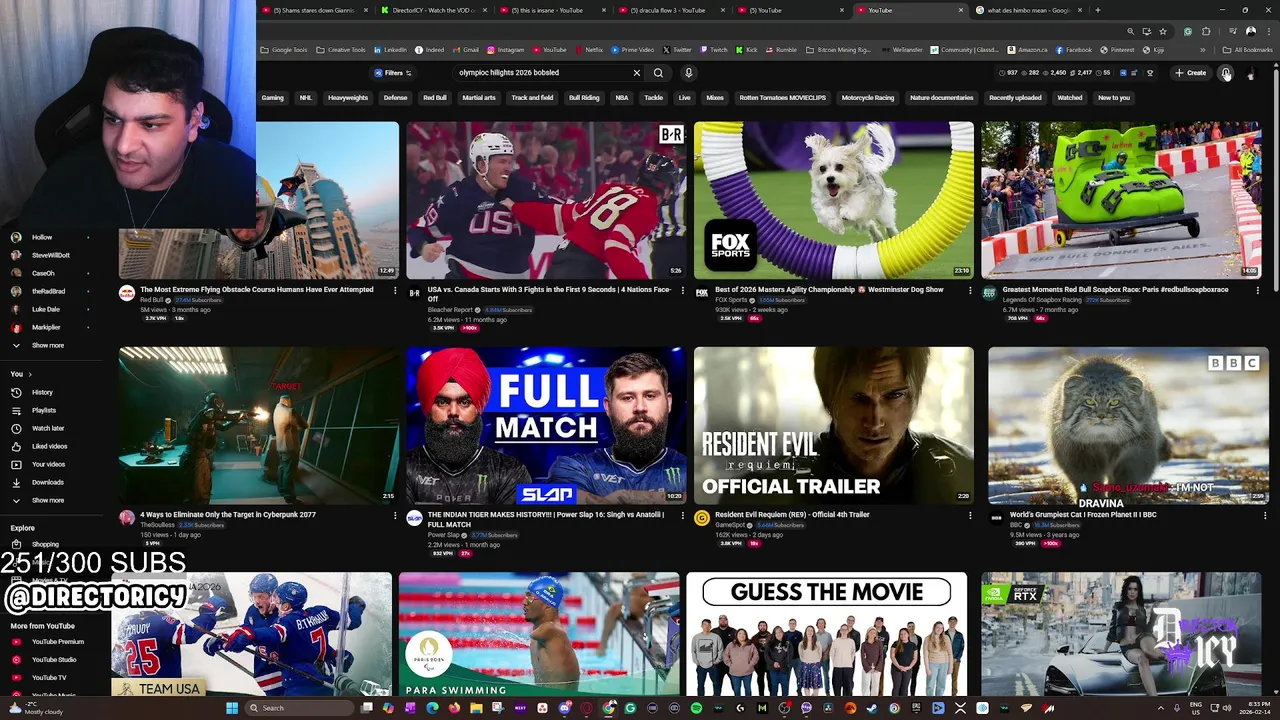Select the Heavyweights chip
The width and height of the screenshot is (1280, 720).
[x=348, y=98]
